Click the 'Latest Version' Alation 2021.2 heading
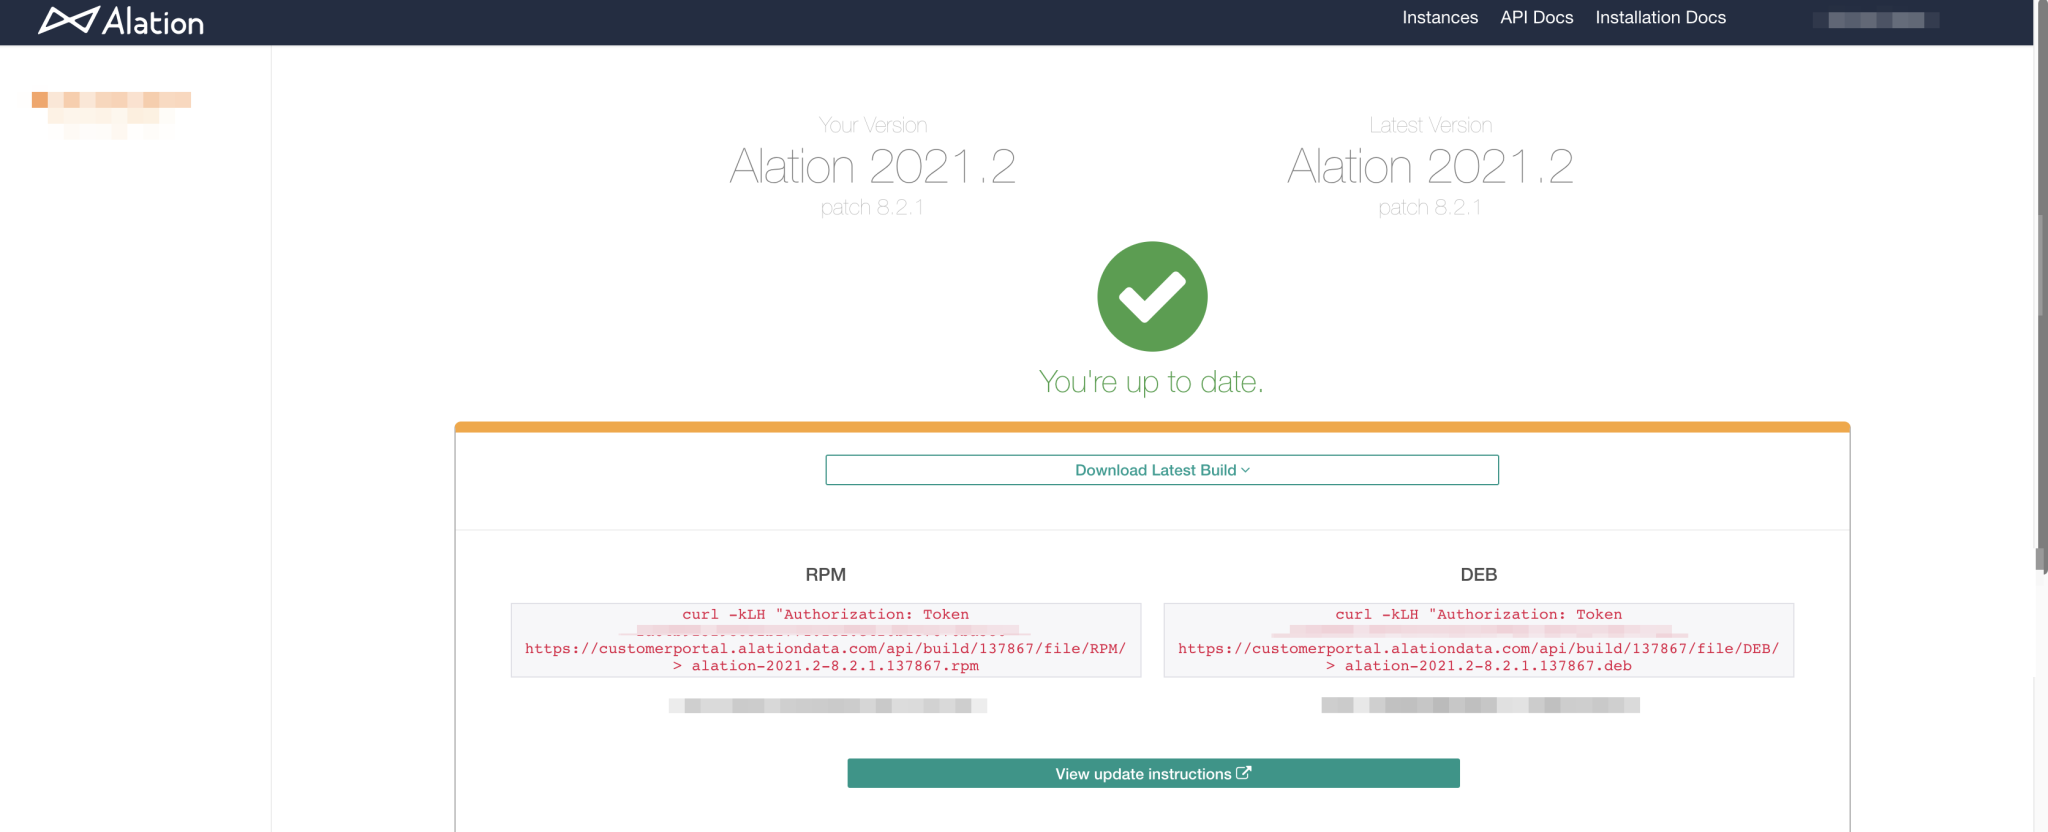This screenshot has height=832, width=2048. pyautogui.click(x=1430, y=166)
